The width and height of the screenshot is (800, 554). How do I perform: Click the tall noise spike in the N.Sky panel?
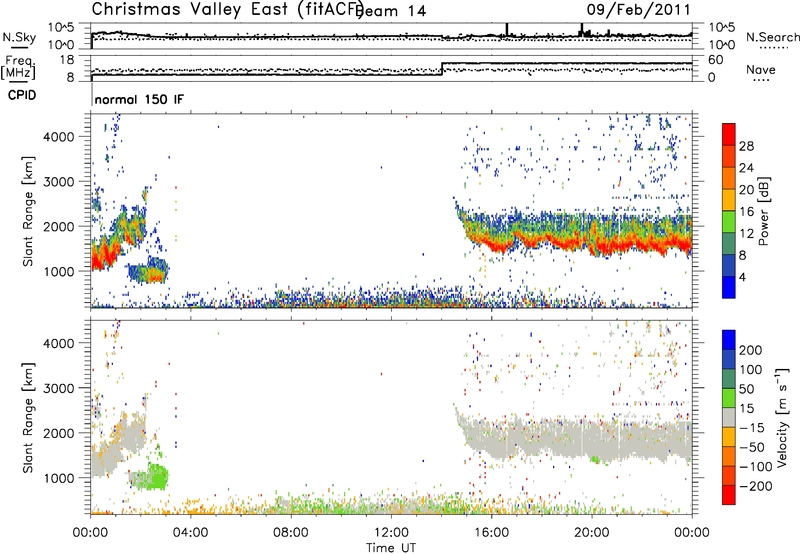coord(507,30)
